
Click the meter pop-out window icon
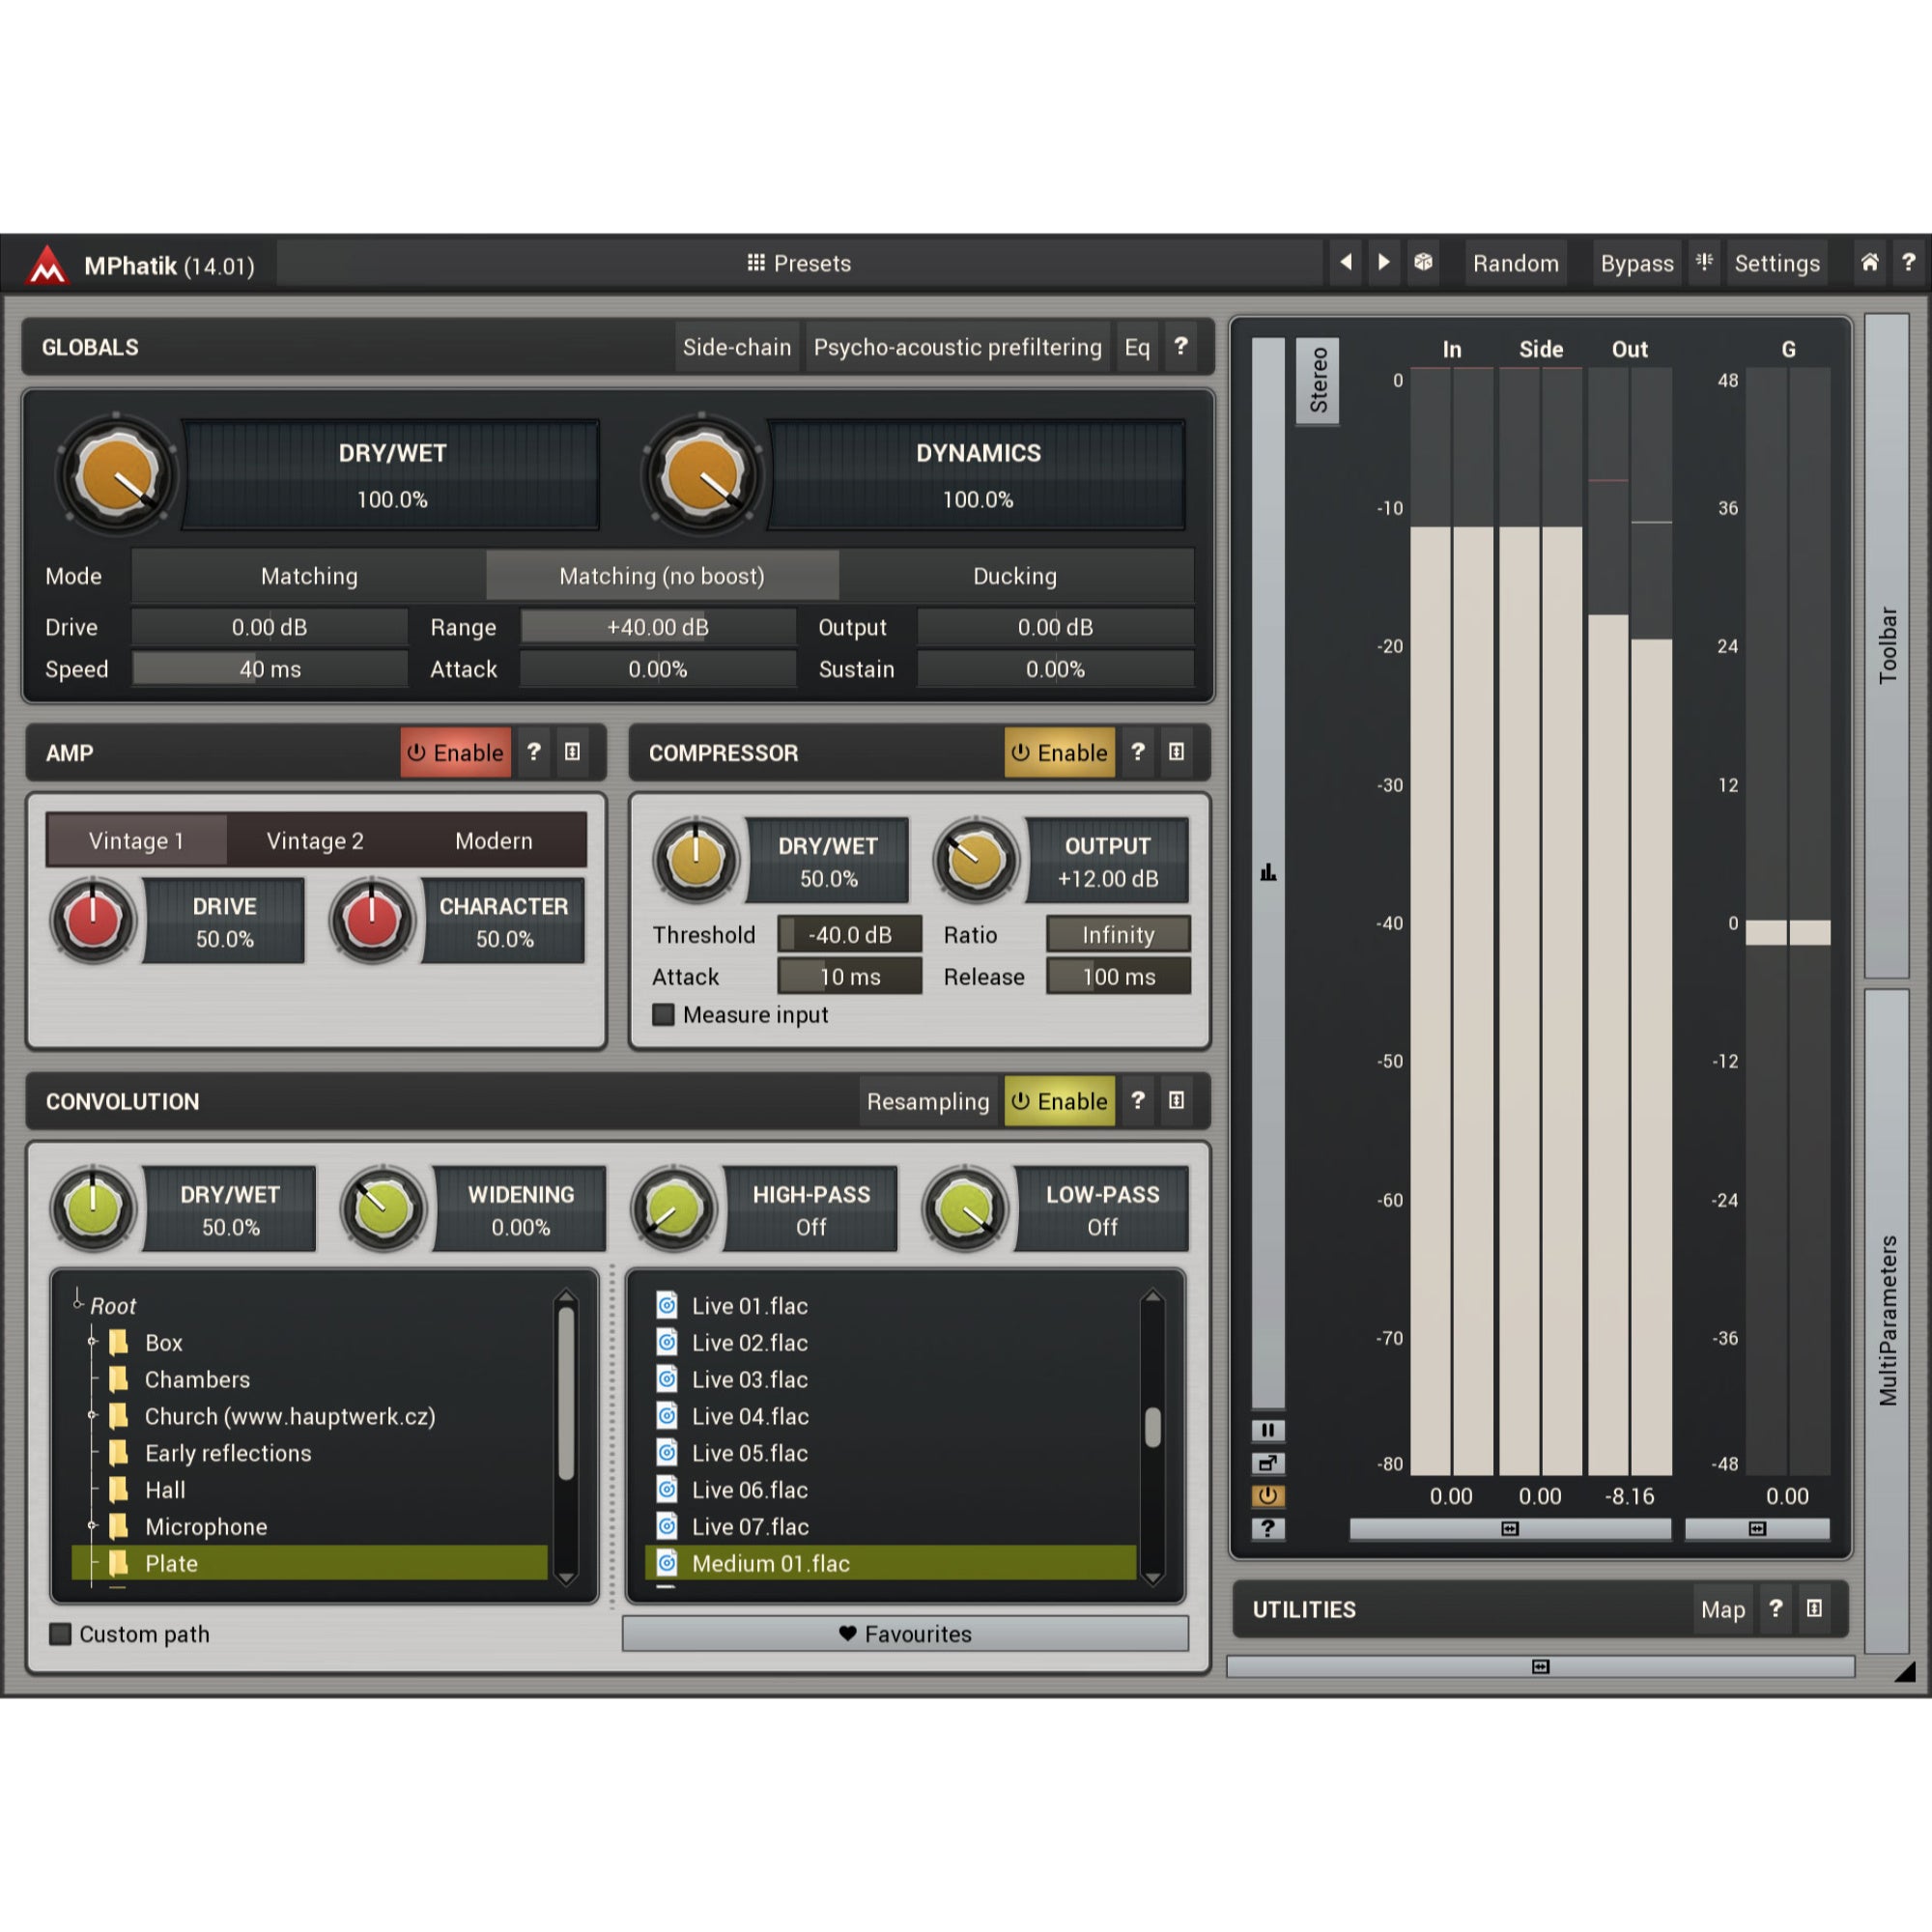[1268, 1463]
